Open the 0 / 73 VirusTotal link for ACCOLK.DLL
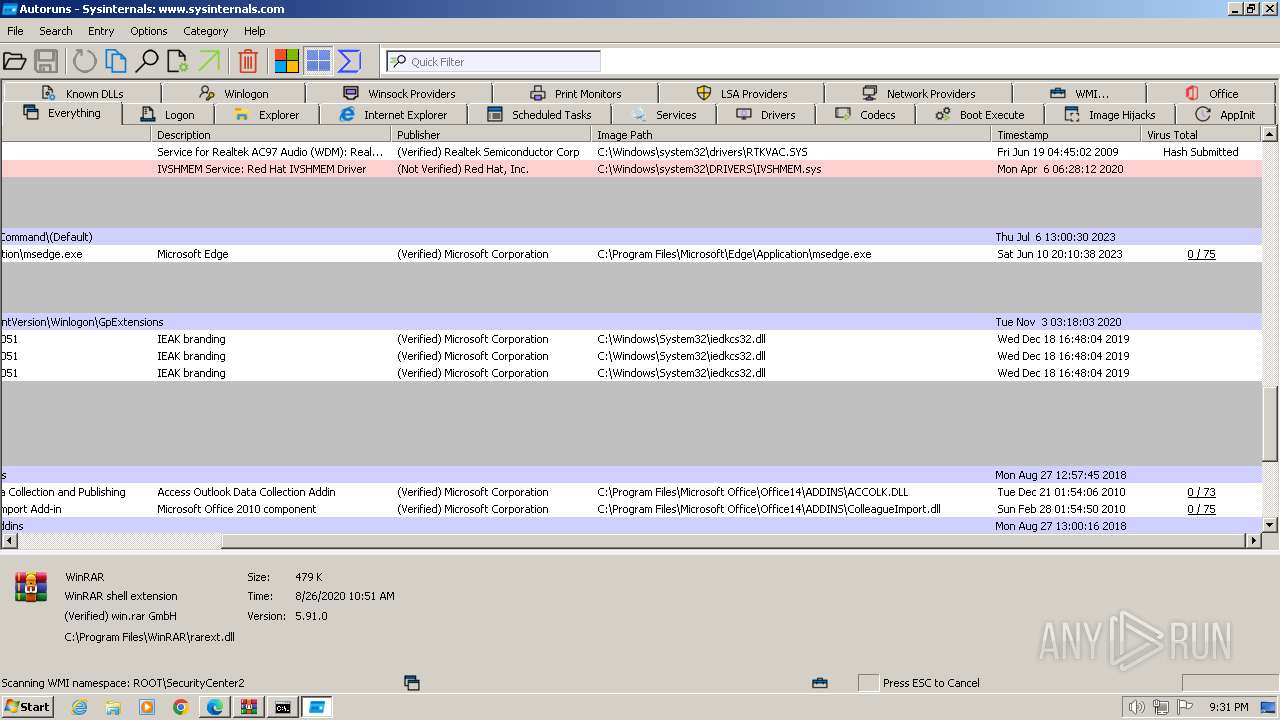Screen dimensions: 1280x720 pyautogui.click(x=1201, y=492)
